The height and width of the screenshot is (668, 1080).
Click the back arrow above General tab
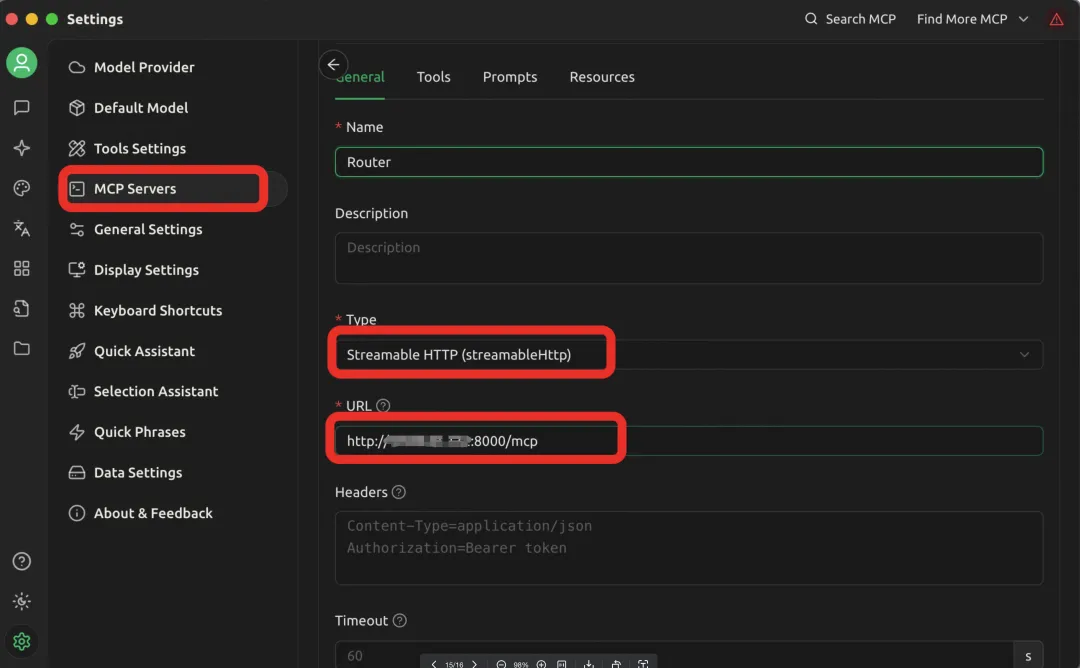(x=333, y=64)
